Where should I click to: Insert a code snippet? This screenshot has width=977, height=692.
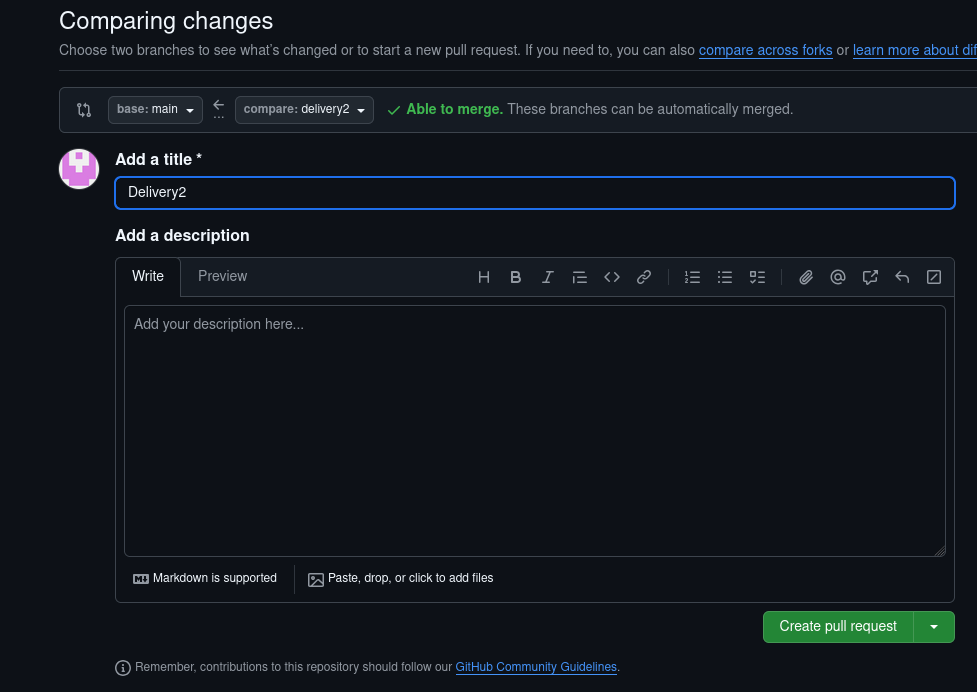pos(611,277)
